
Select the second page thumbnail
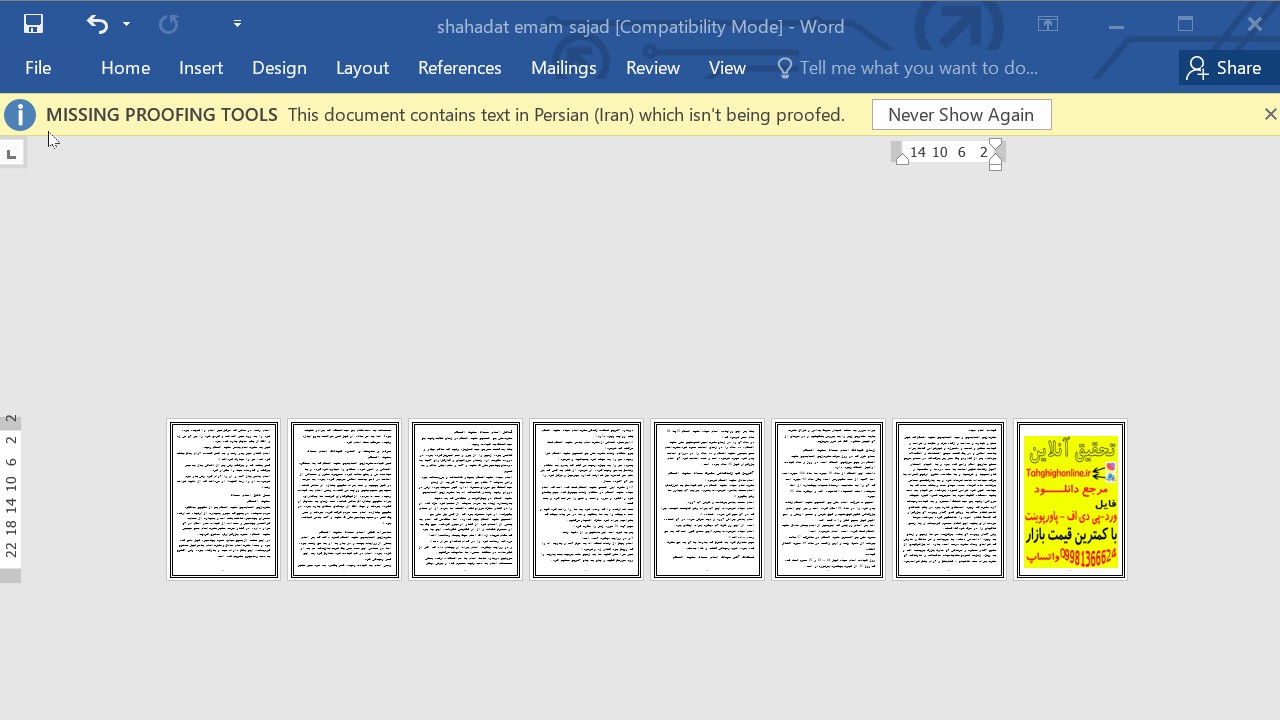pos(345,500)
